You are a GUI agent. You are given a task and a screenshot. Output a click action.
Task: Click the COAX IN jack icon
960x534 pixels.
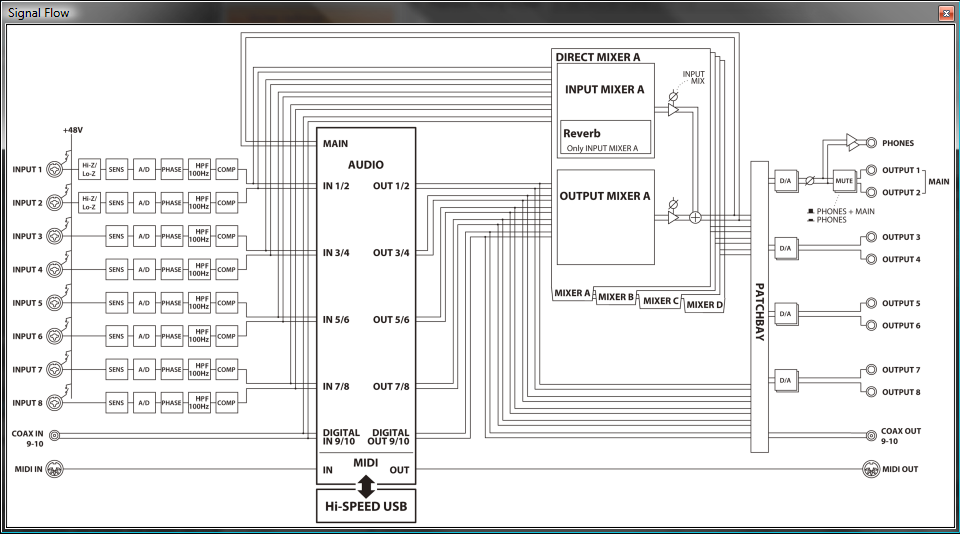(x=54, y=435)
